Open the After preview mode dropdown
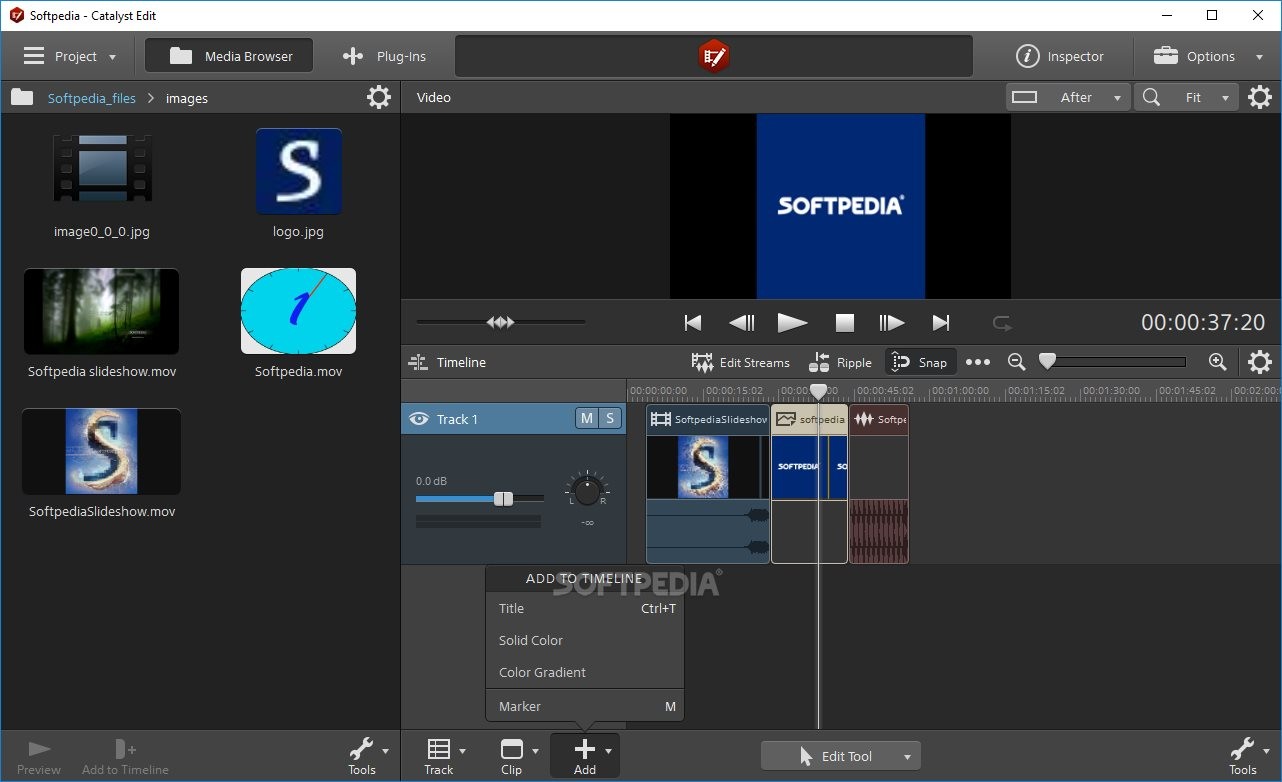 (1068, 97)
